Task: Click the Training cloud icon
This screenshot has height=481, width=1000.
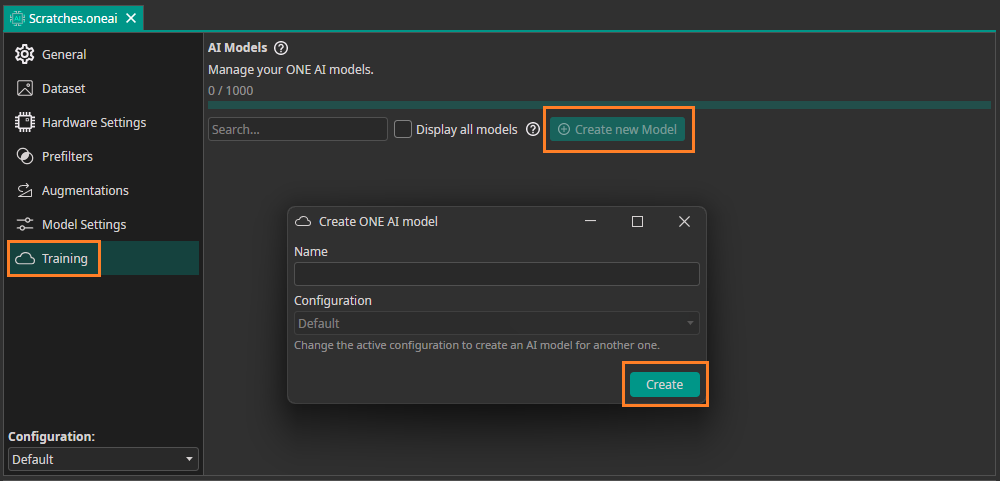Action: point(24,258)
